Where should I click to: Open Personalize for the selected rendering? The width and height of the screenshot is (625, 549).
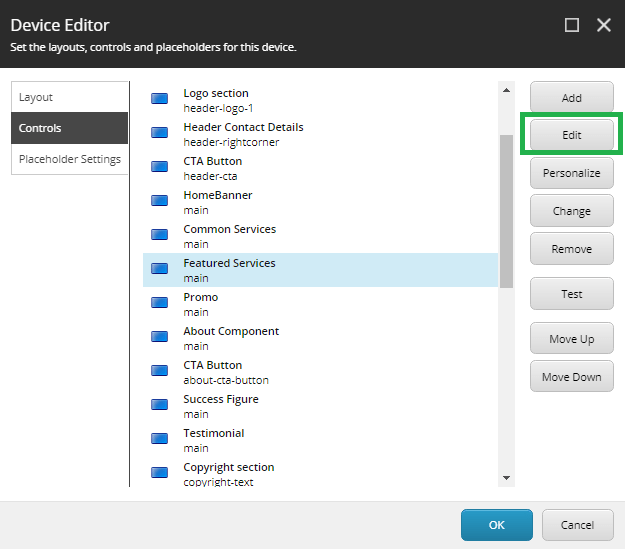tap(571, 173)
